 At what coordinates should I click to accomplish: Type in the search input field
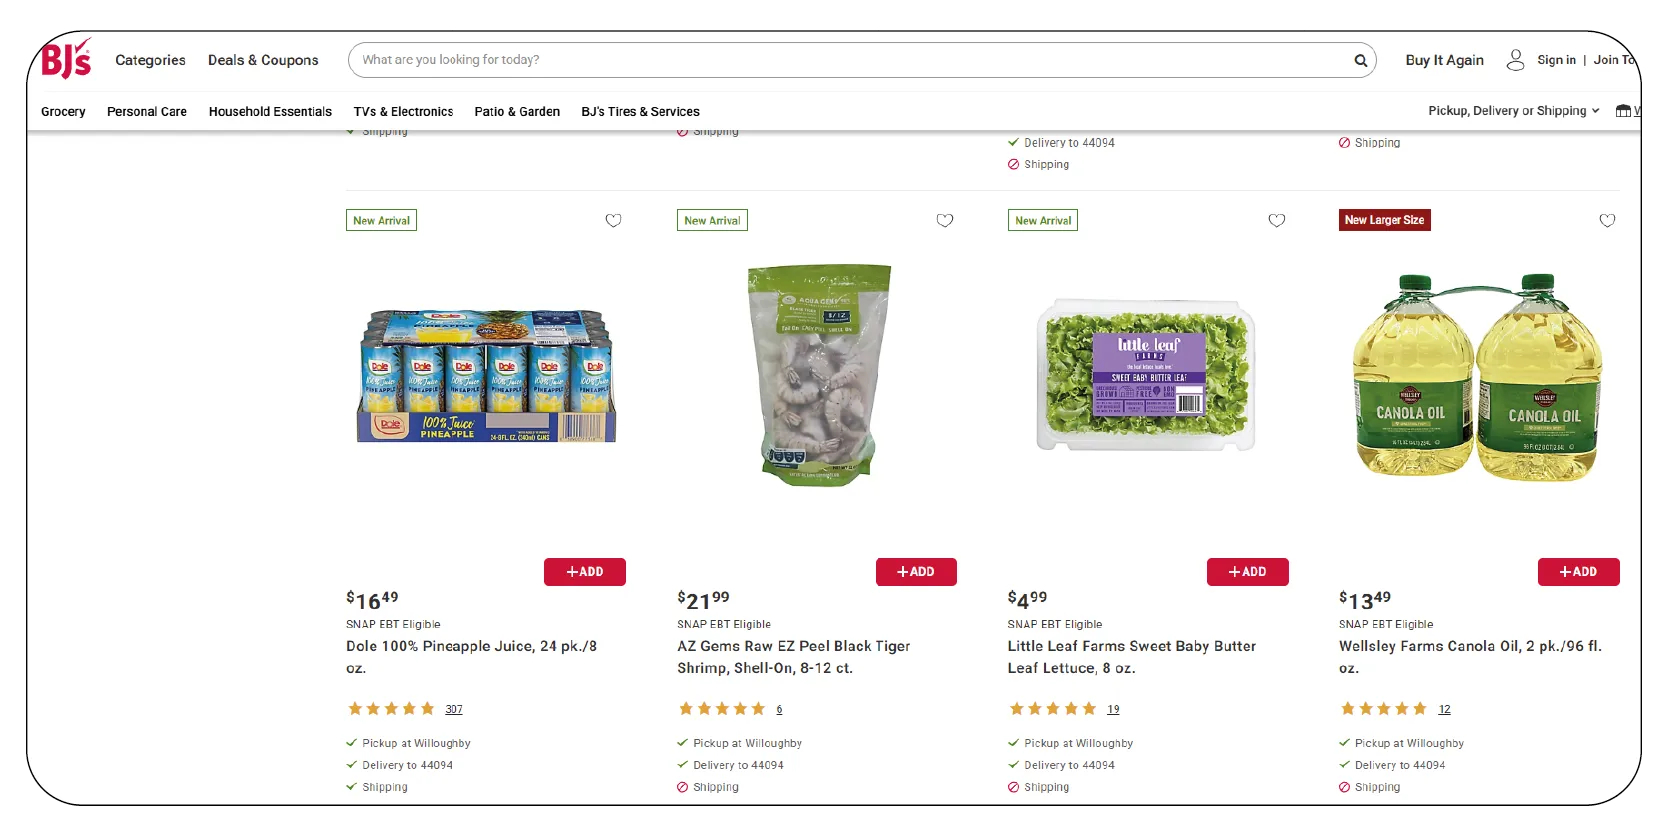pyautogui.click(x=850, y=60)
